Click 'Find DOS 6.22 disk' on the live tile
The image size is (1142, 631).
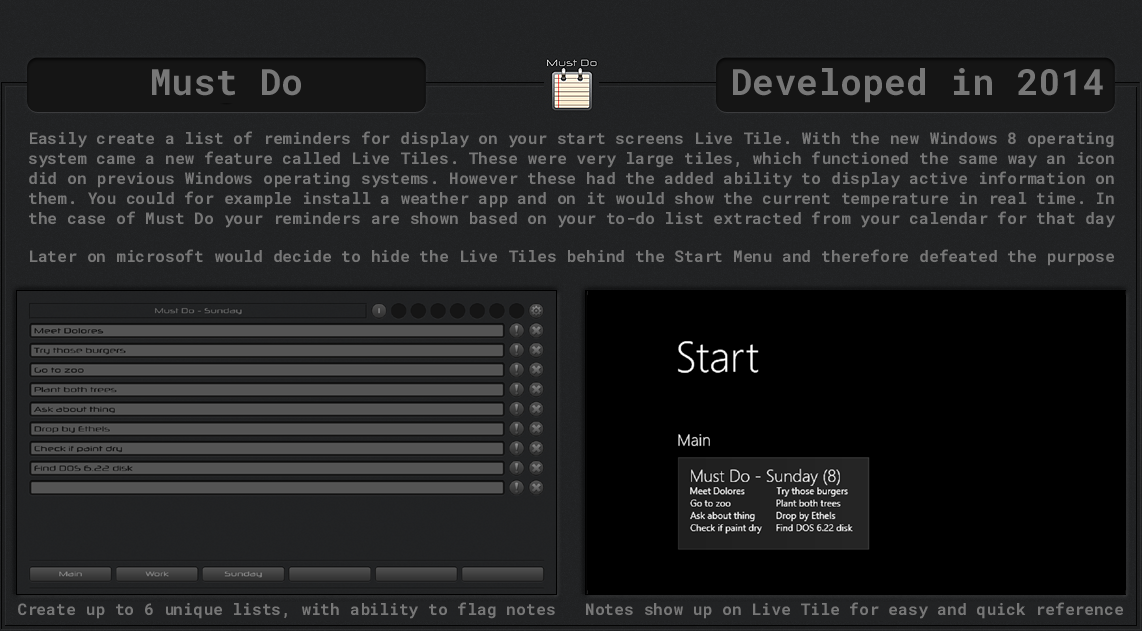[814, 528]
